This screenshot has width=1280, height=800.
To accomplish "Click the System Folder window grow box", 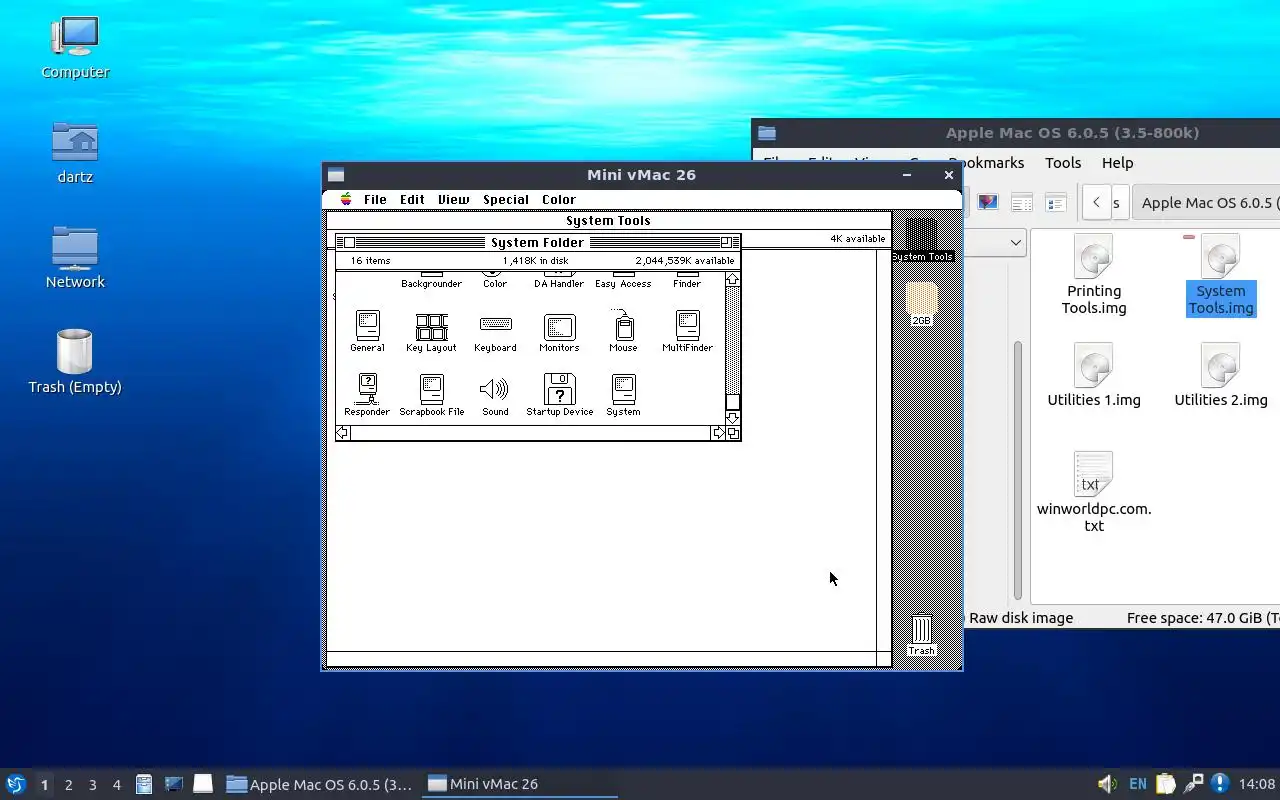I will coord(733,433).
